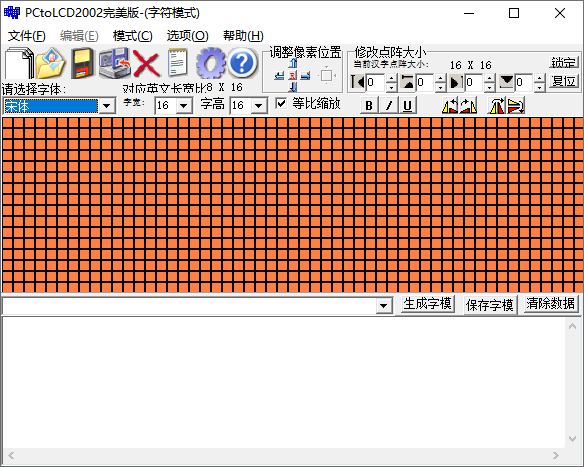Open the 字宽 width dropdown
This screenshot has width=584, height=467.
(x=183, y=106)
